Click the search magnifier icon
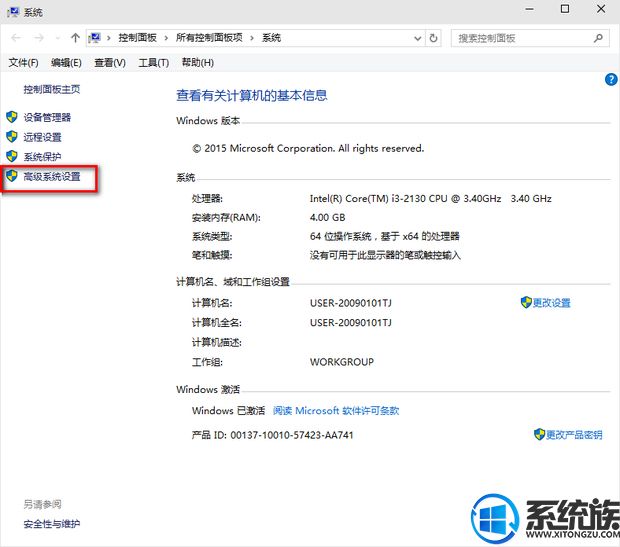The width and height of the screenshot is (620, 547). [x=598, y=38]
